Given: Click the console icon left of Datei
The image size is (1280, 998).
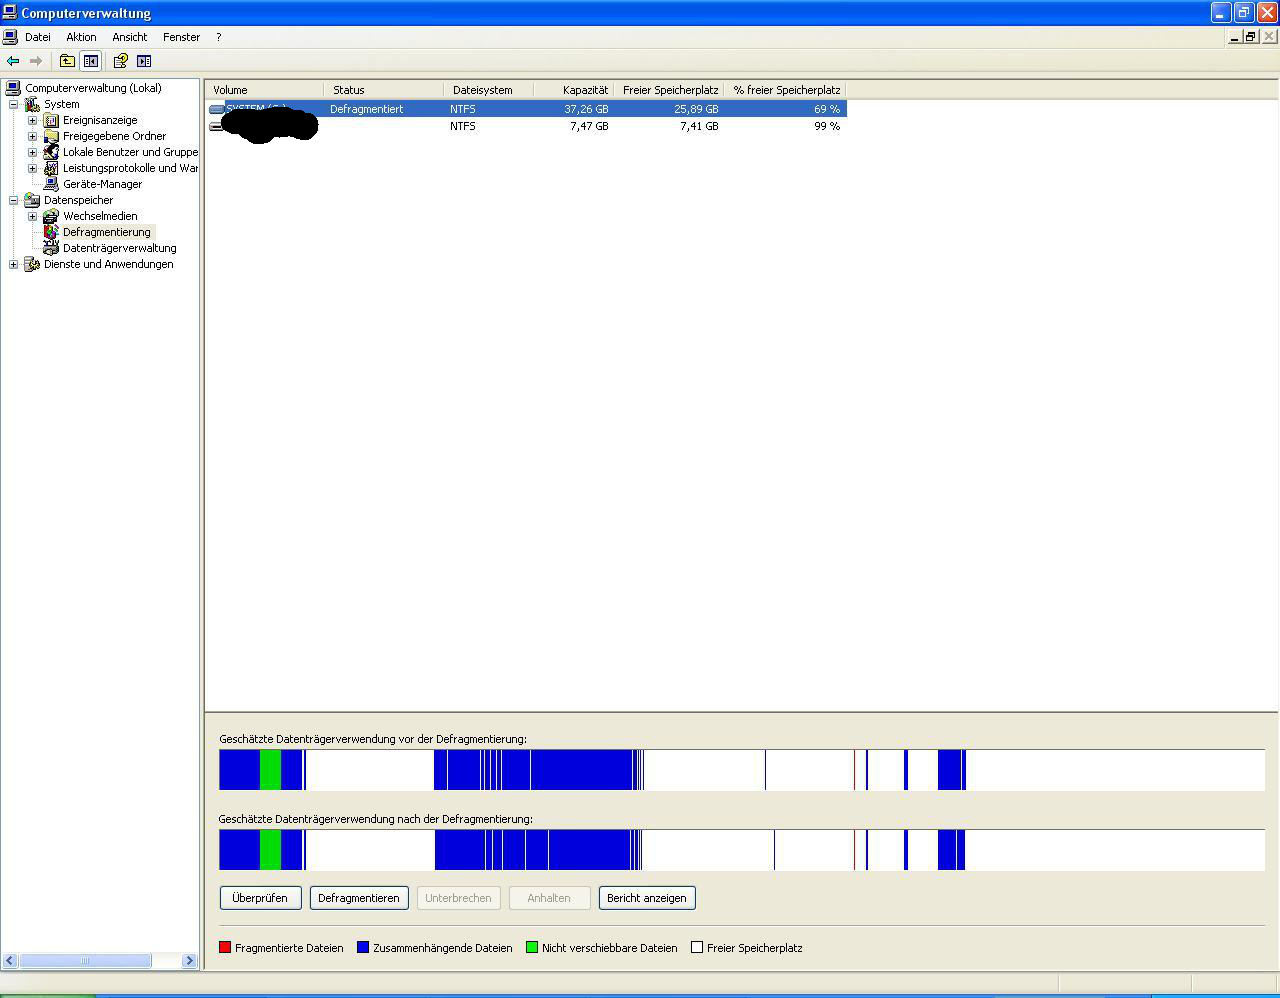Looking at the screenshot, I should coord(10,37).
